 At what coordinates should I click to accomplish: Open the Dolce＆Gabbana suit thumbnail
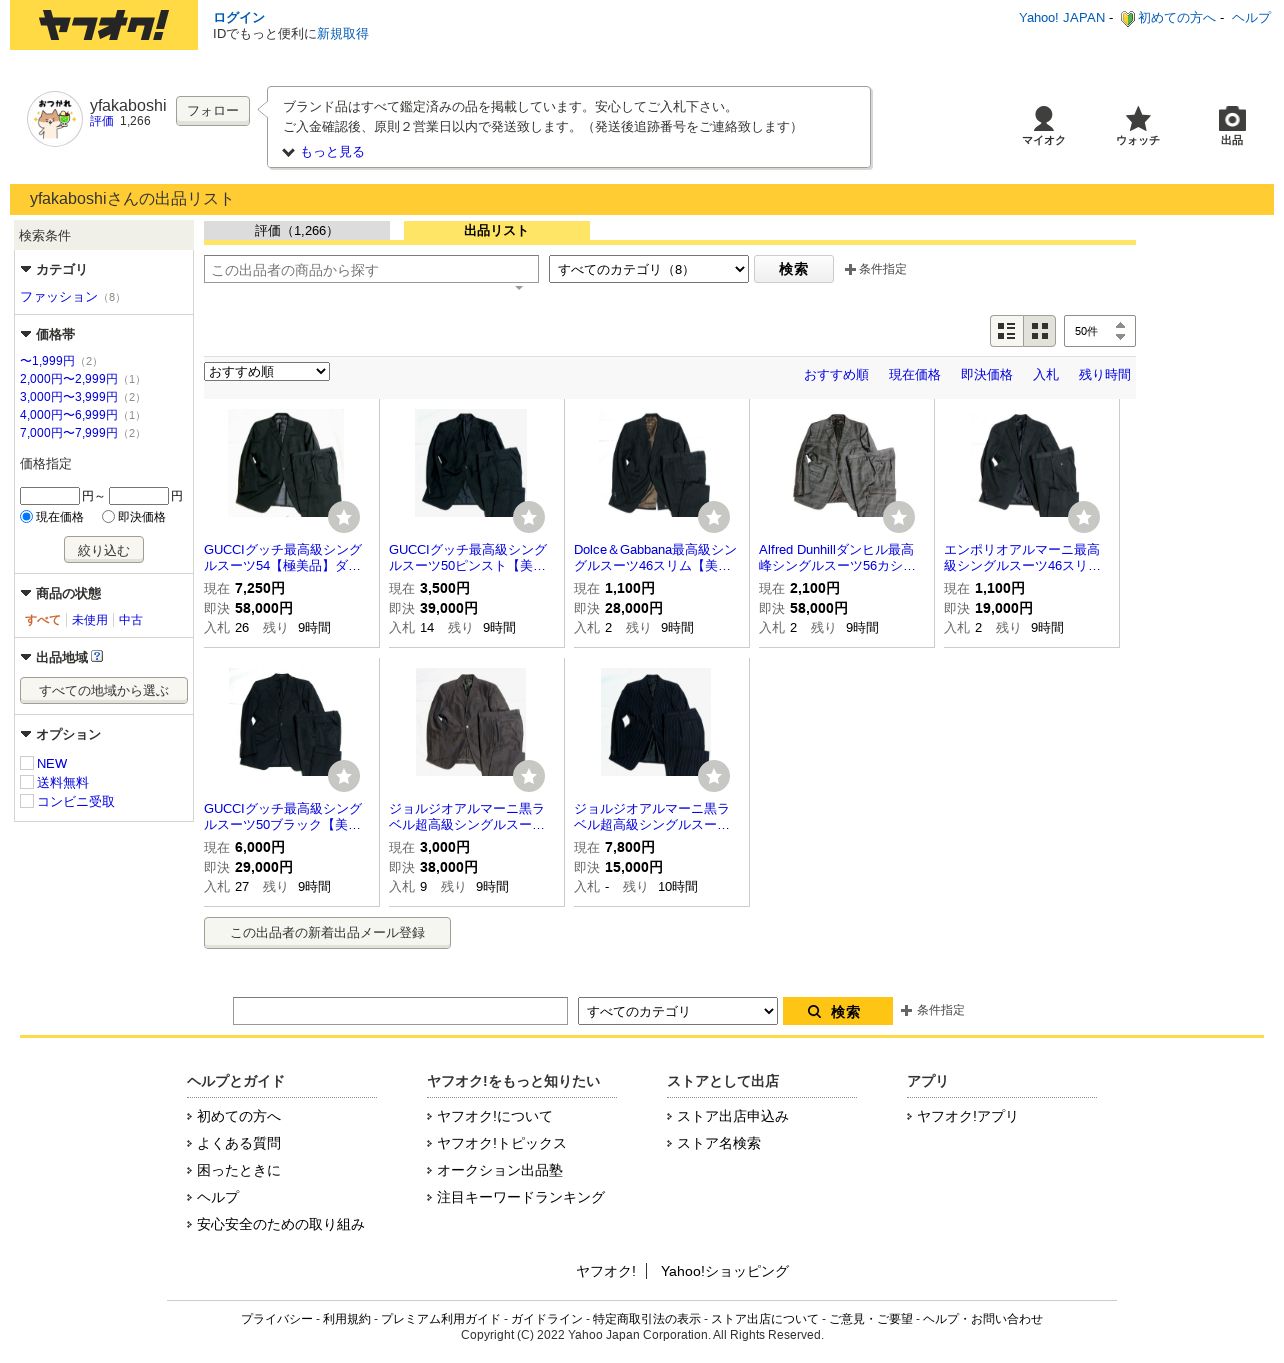[x=656, y=463]
